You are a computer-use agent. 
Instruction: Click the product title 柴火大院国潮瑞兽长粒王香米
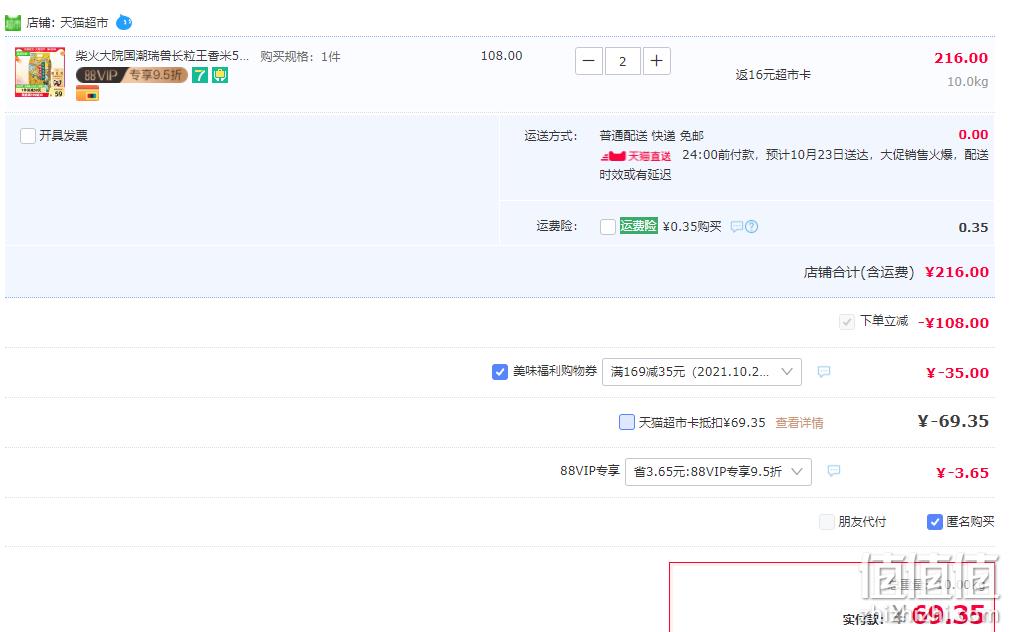pyautogui.click(x=162, y=56)
